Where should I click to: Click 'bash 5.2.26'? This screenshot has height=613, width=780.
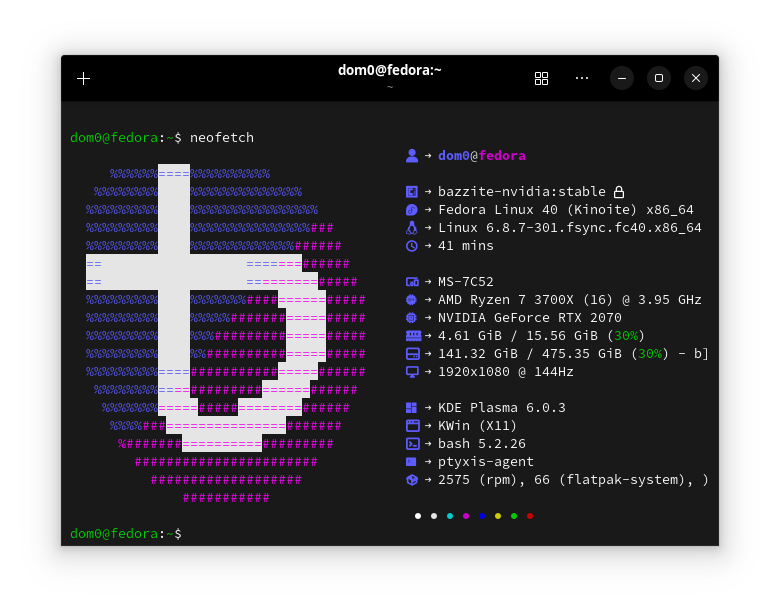pyautogui.click(x=482, y=444)
